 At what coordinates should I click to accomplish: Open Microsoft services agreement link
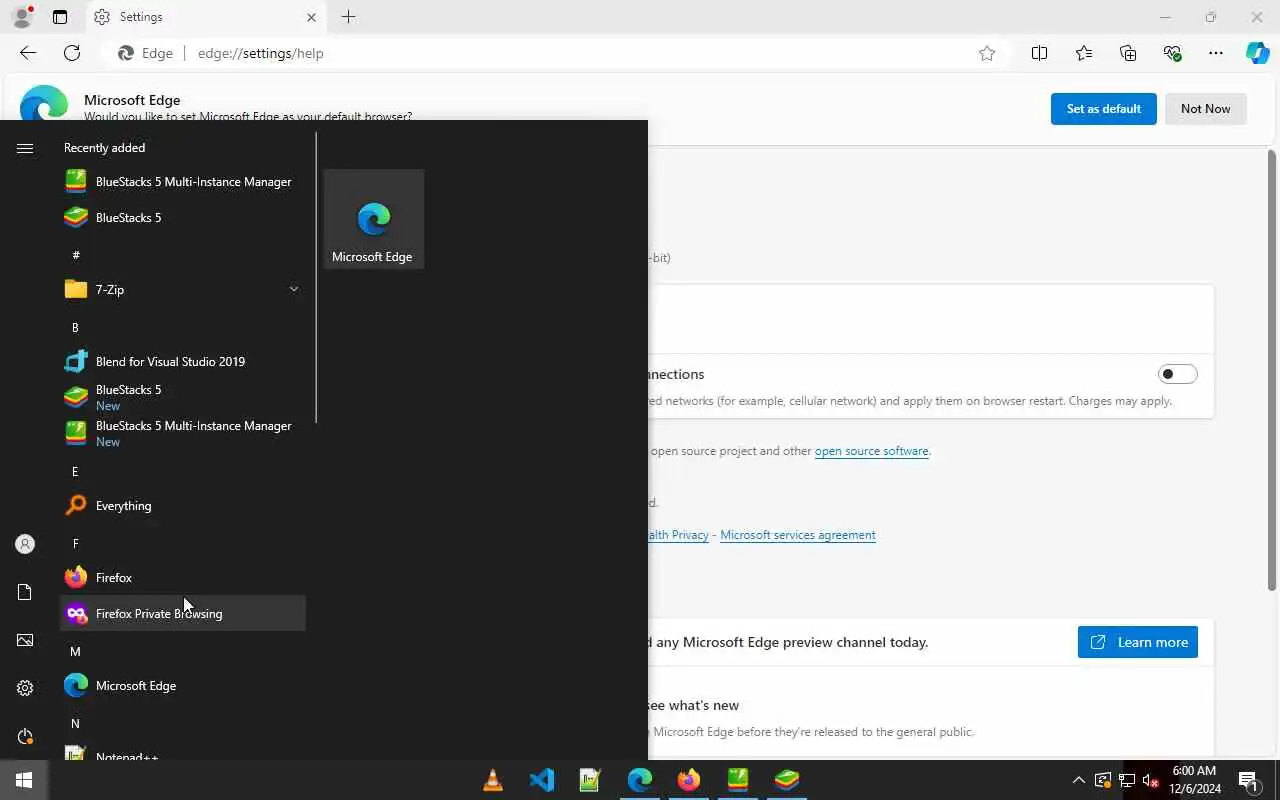coord(798,535)
